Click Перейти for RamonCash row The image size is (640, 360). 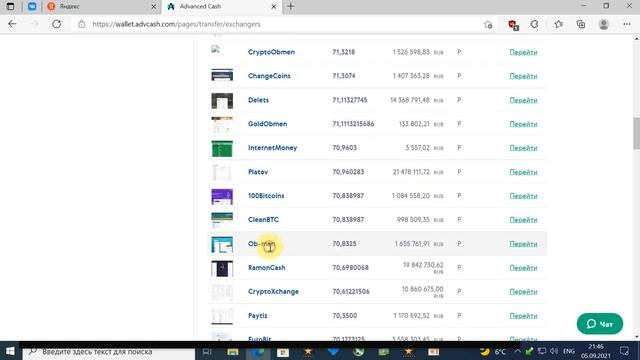coord(523,268)
